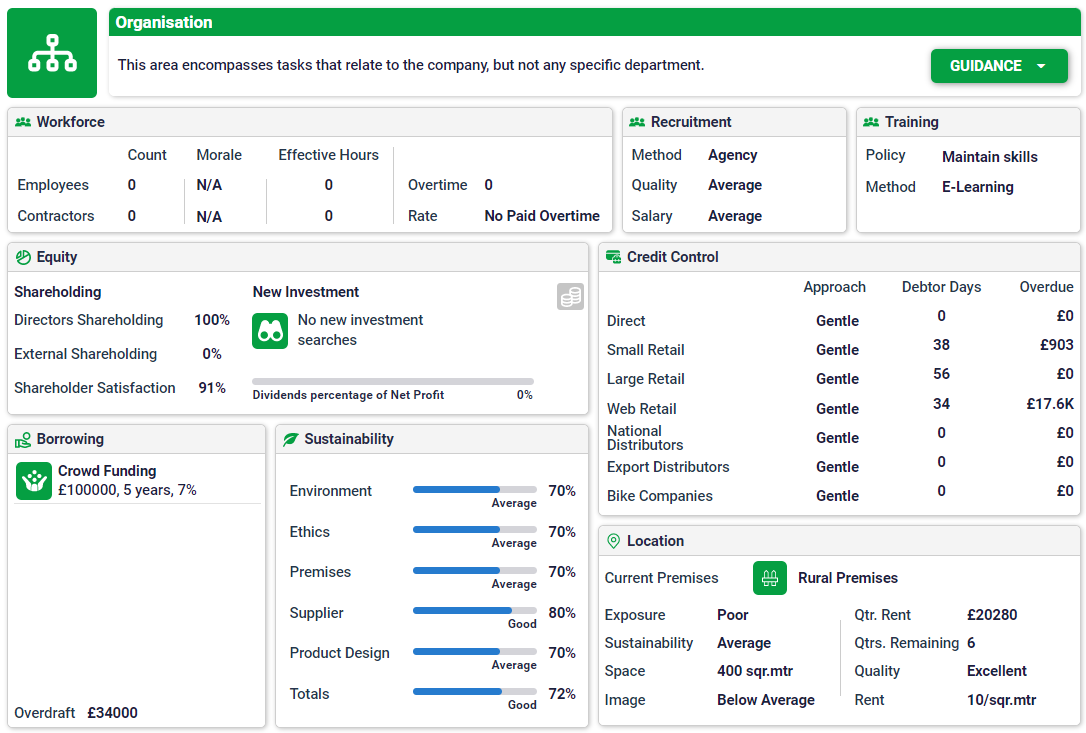The image size is (1086, 733).
Task: Click the Gentle approach for Web Retail
Action: click(837, 409)
